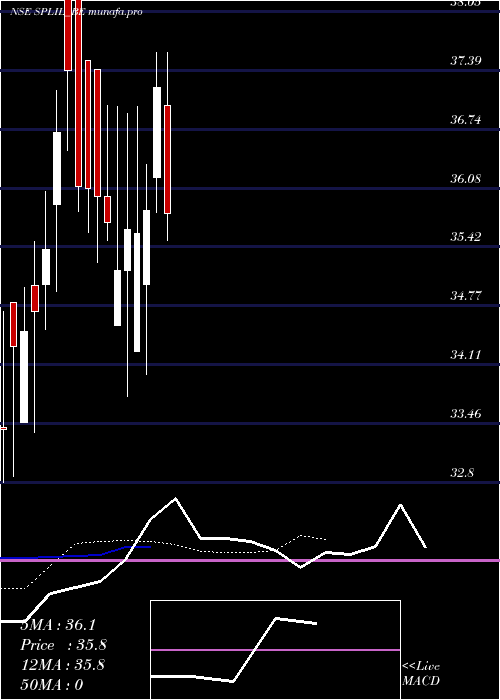Click the 34.77 price axis label
This screenshot has width=500, height=700.
[x=466, y=296]
